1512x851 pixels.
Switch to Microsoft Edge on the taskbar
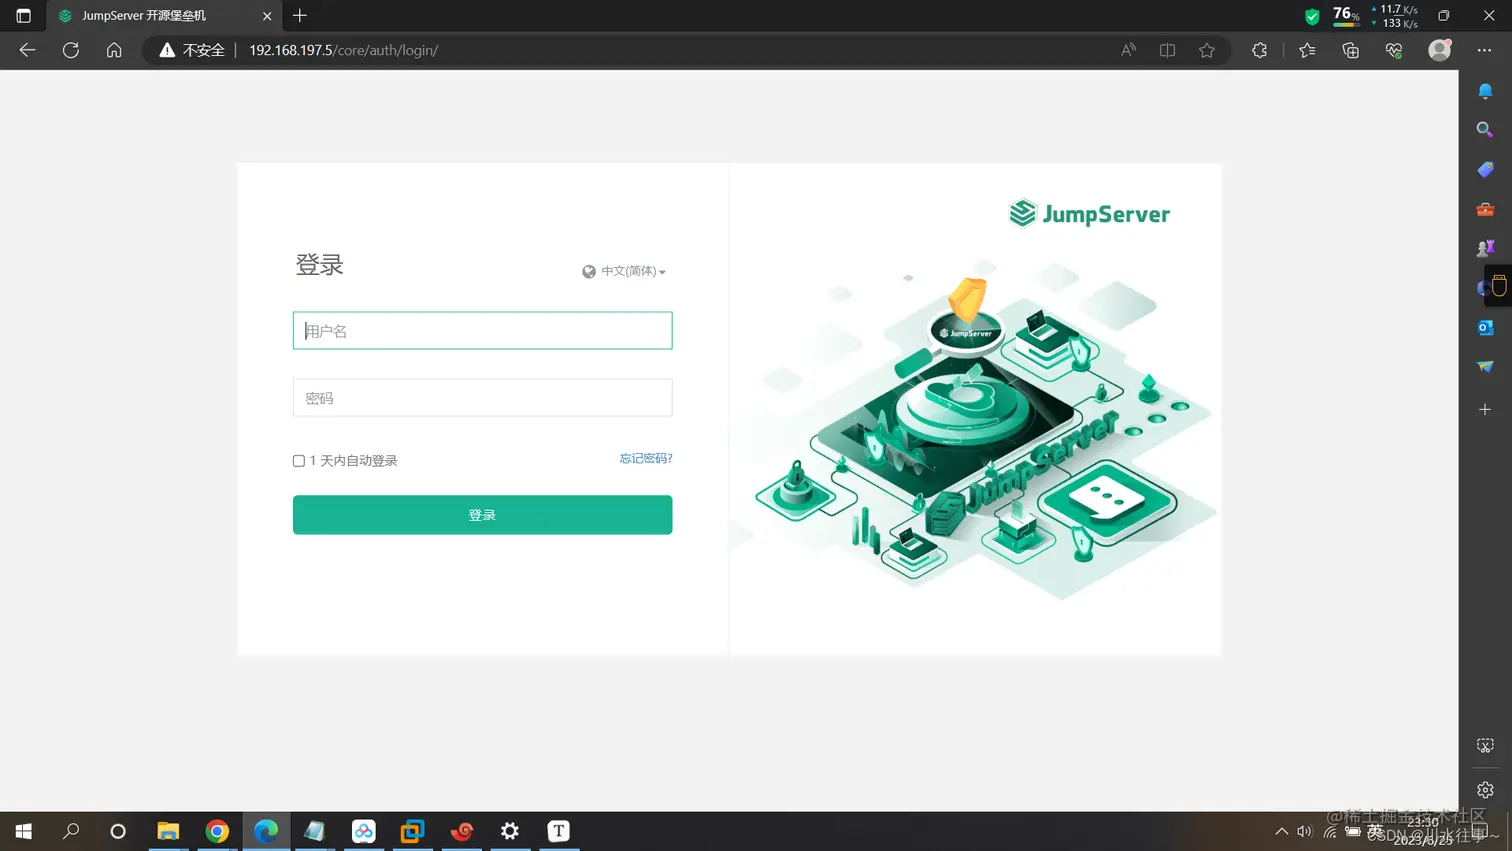(x=266, y=831)
